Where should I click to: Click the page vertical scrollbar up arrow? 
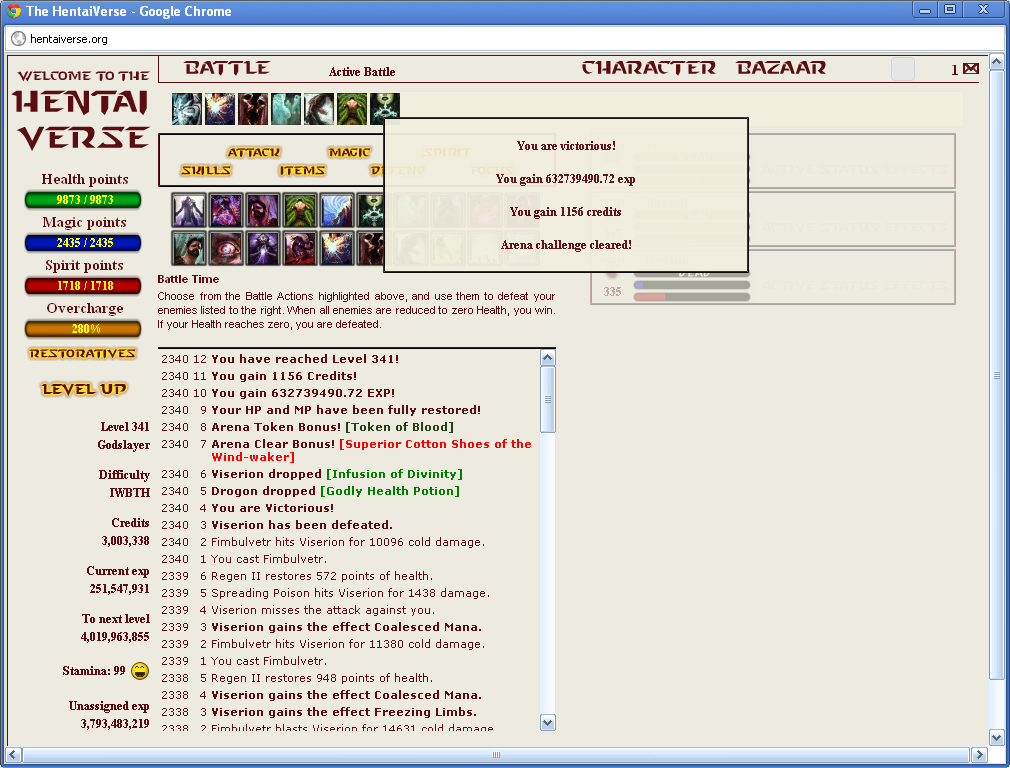[x=996, y=62]
